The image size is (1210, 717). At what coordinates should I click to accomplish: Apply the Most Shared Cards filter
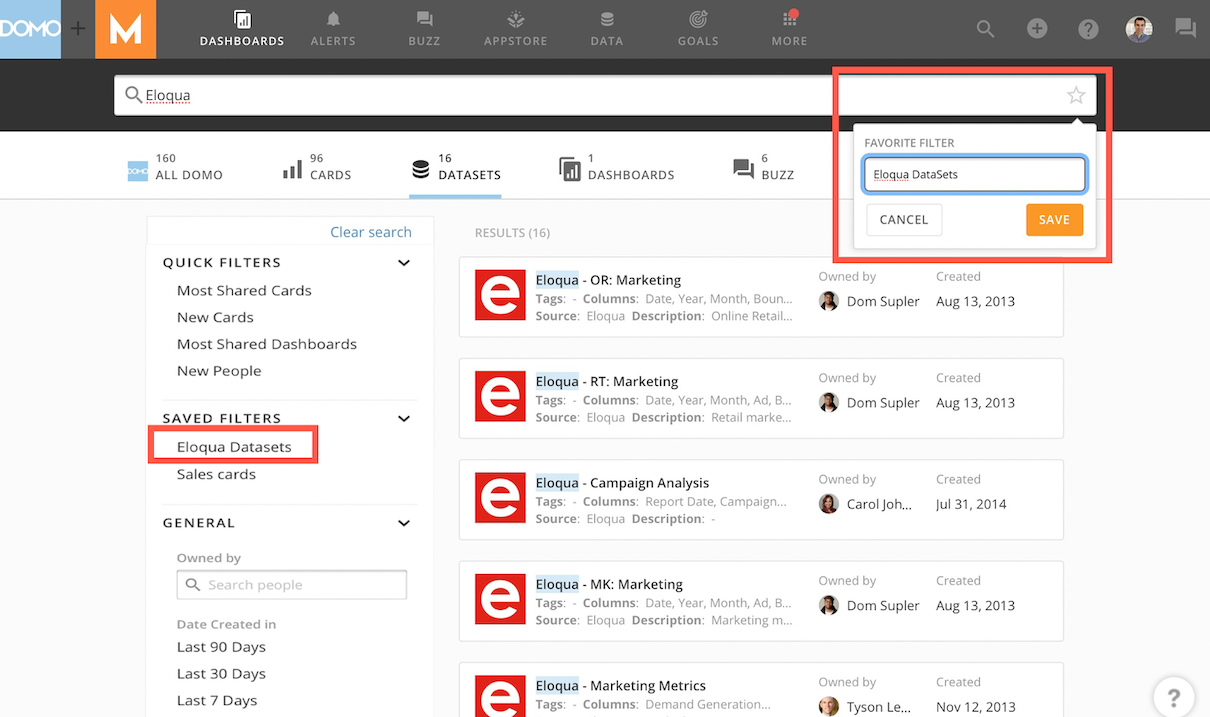tap(244, 291)
